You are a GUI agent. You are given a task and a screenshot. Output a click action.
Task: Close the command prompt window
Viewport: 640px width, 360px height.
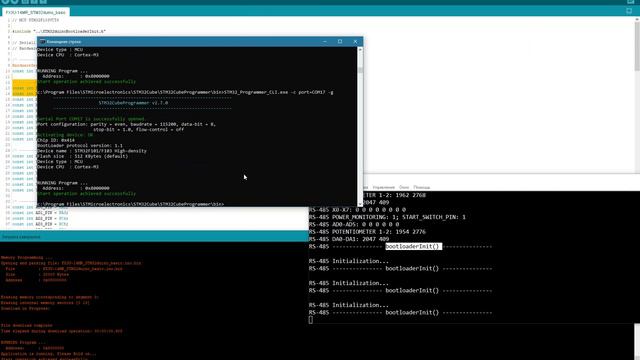click(x=355, y=42)
